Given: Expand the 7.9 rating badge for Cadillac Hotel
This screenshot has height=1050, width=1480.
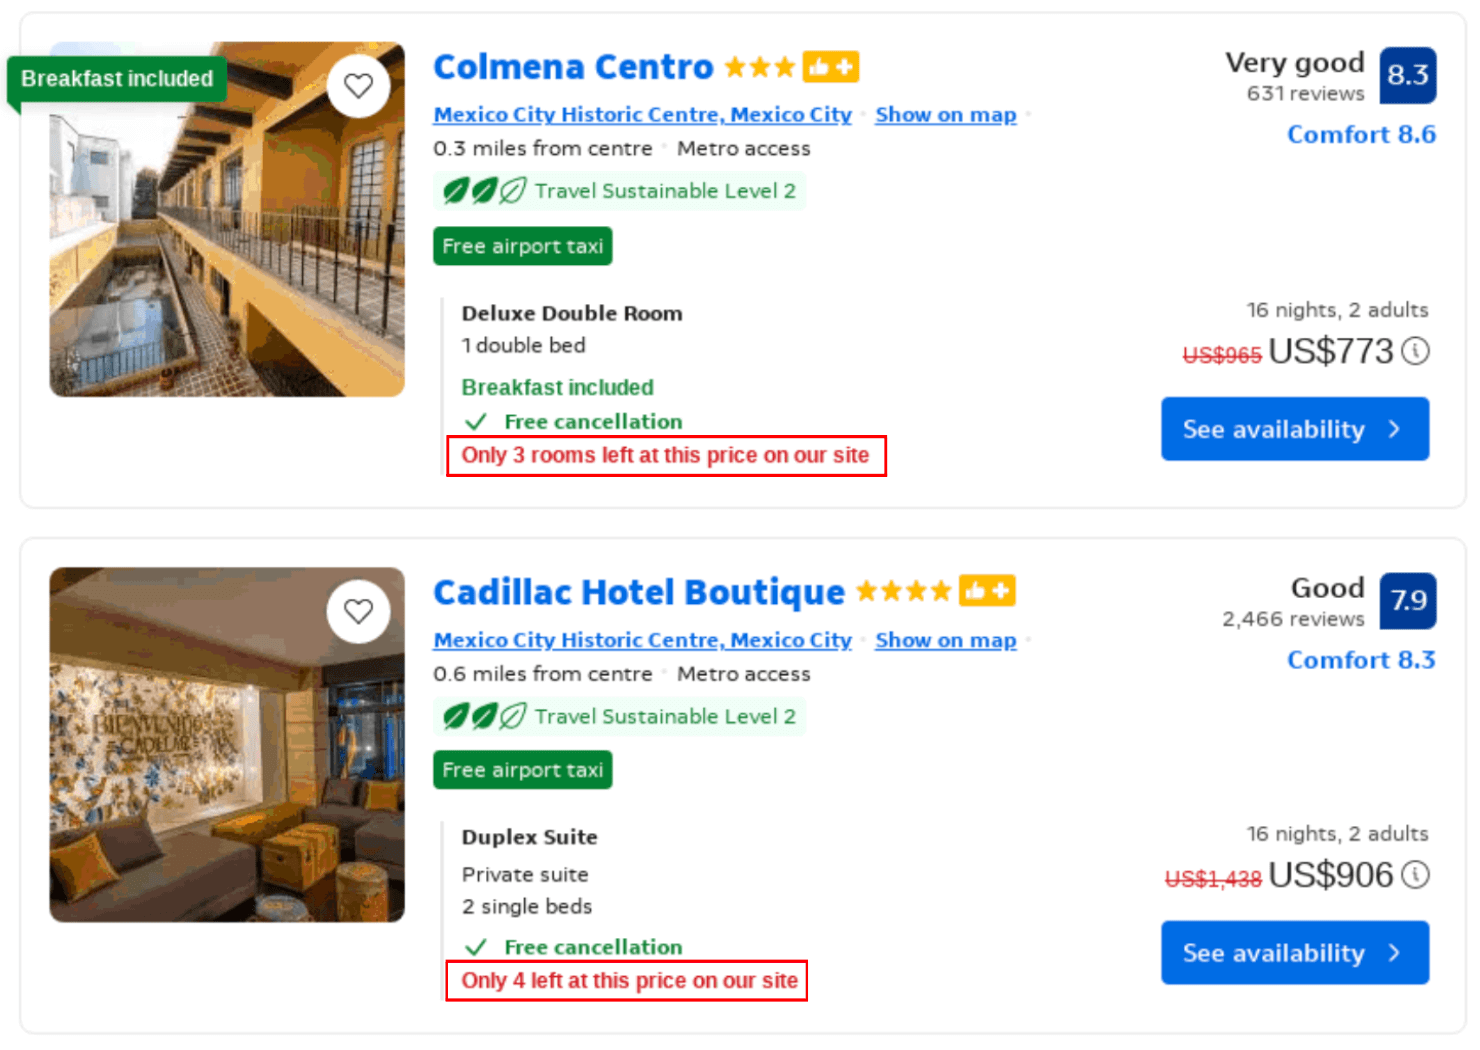Looking at the screenshot, I should [1409, 600].
